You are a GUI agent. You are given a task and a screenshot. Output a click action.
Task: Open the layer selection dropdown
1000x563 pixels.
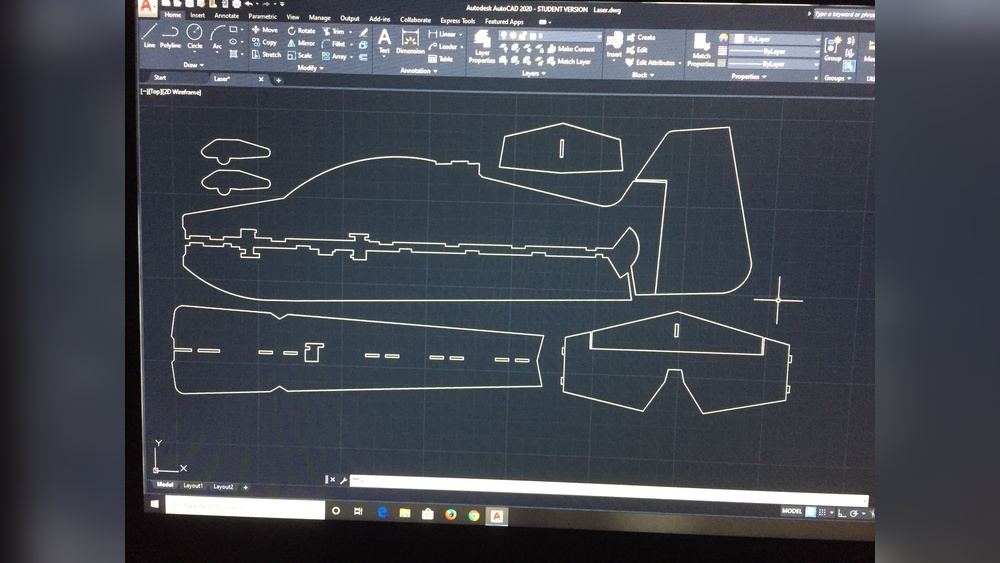[x=550, y=36]
